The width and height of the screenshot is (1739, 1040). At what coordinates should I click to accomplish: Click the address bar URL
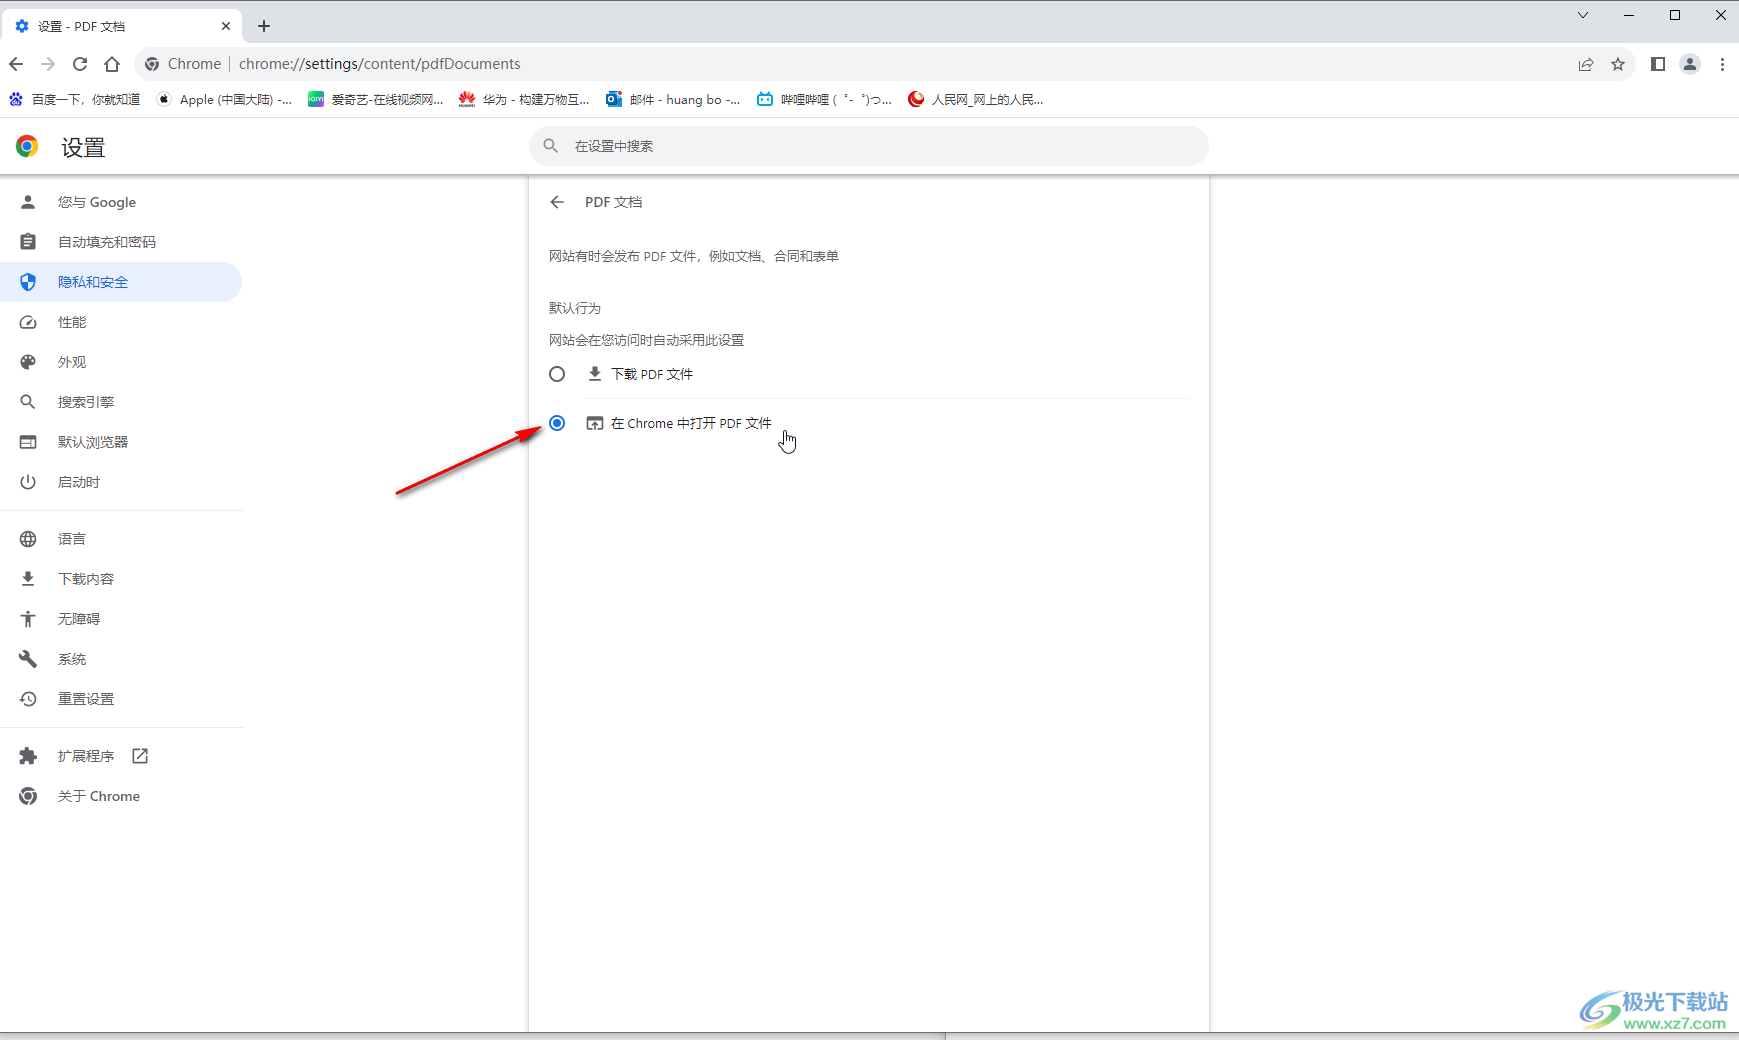click(380, 64)
